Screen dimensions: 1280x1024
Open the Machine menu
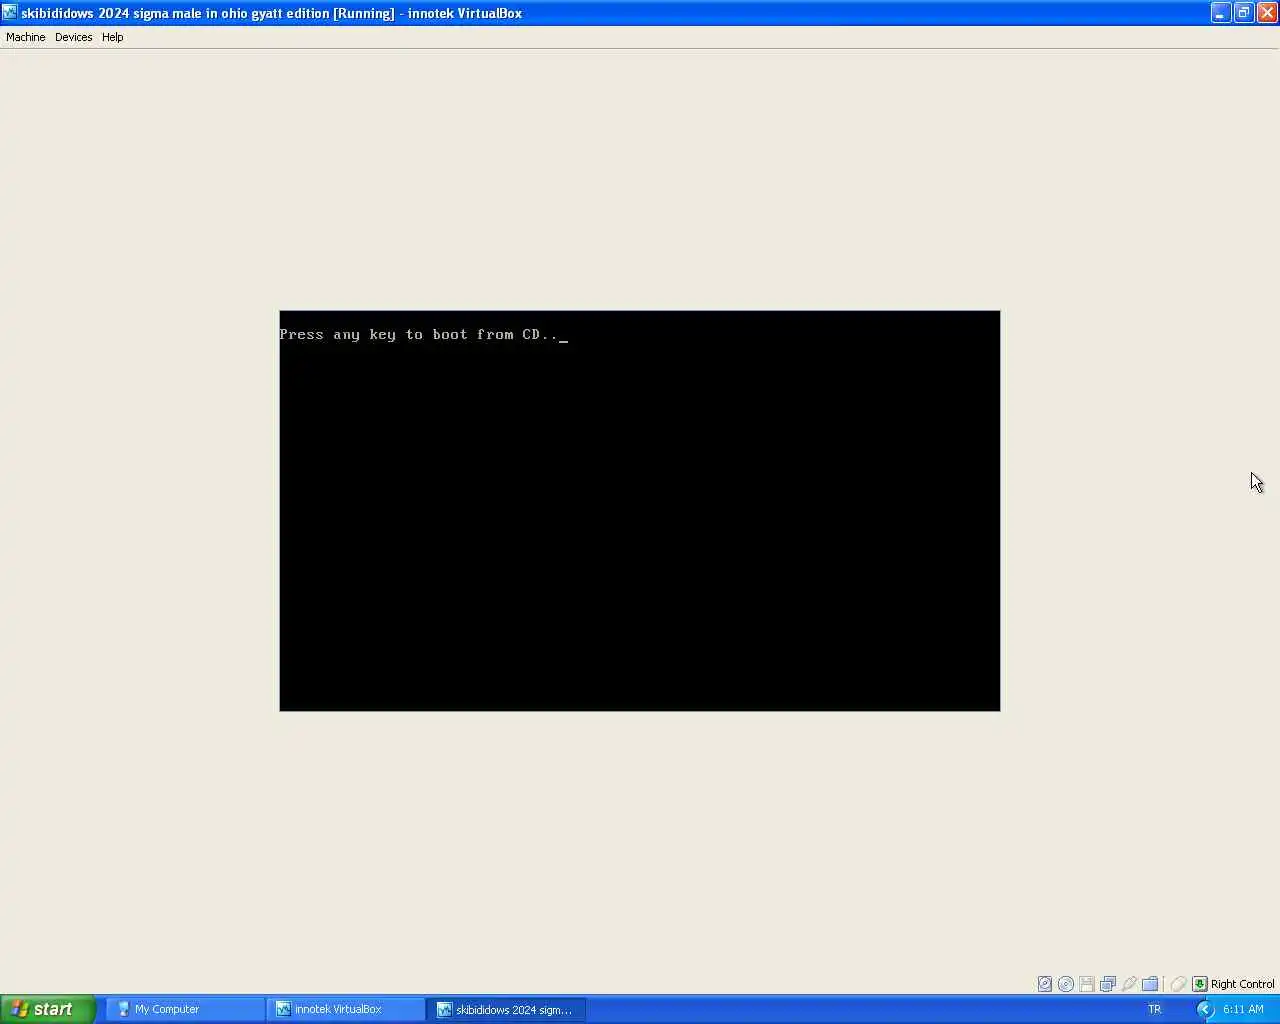pos(26,37)
